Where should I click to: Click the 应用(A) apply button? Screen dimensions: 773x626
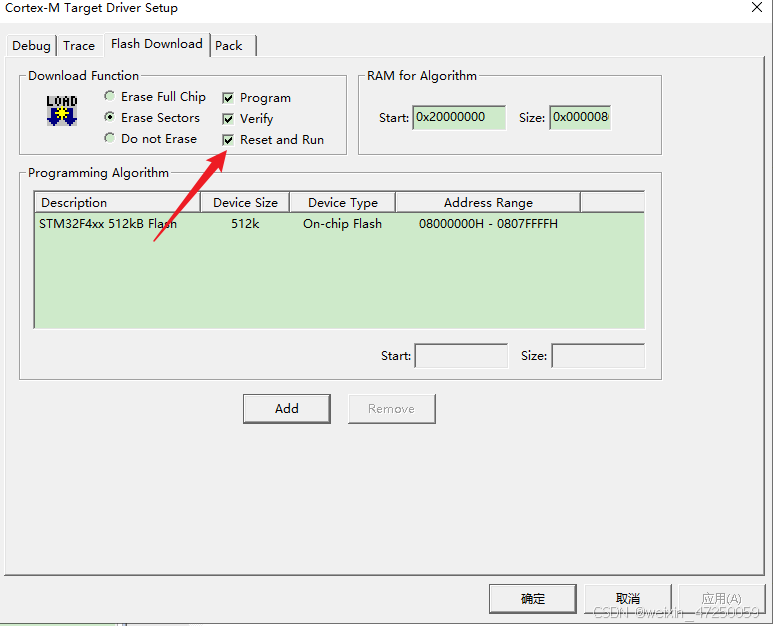(x=721, y=599)
